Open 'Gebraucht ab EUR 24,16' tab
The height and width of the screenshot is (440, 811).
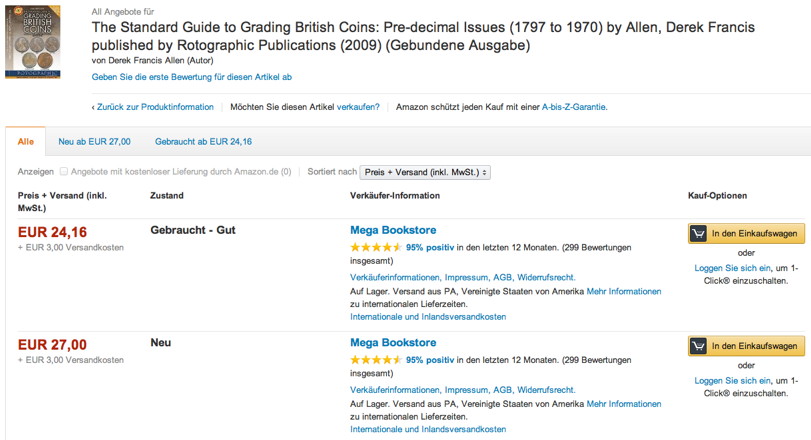[203, 142]
